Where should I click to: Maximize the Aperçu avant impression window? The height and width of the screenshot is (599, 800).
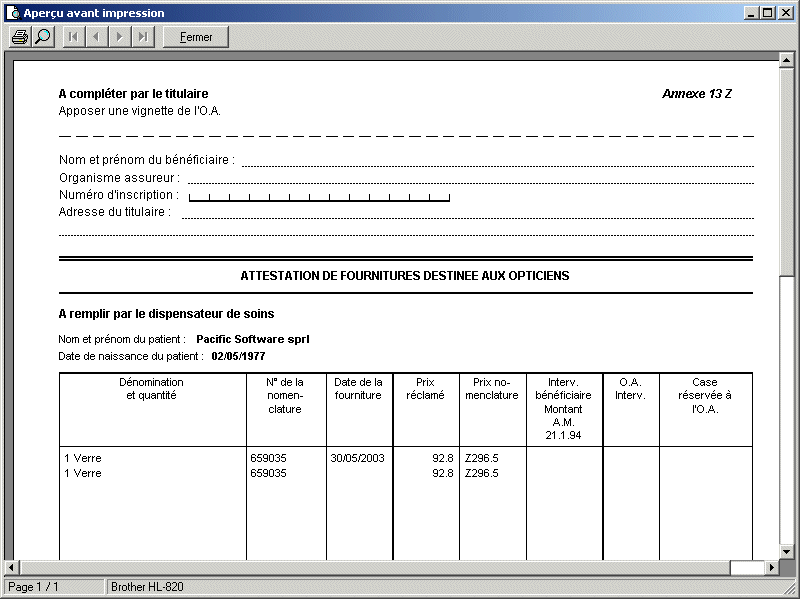pyautogui.click(x=767, y=13)
